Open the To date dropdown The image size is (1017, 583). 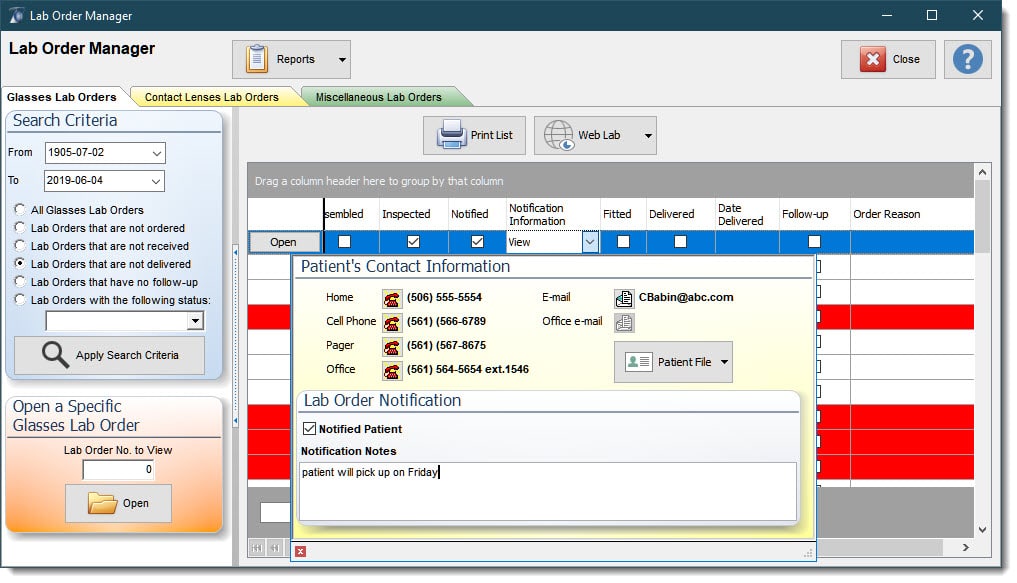point(156,181)
